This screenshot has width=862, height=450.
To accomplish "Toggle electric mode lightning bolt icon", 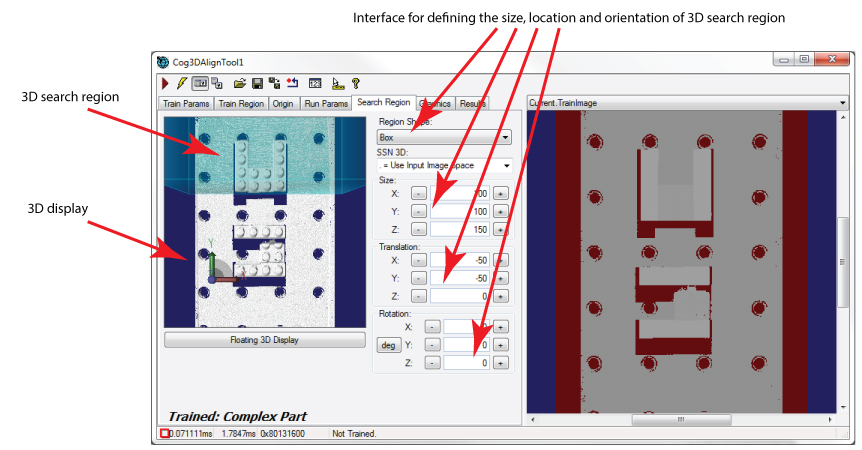I will (181, 83).
